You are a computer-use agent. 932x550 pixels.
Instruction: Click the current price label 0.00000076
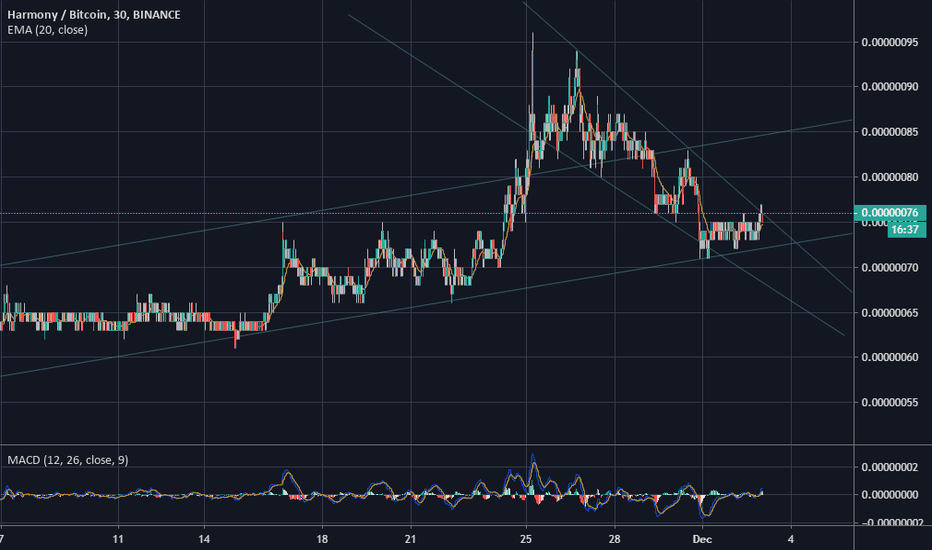[x=890, y=213]
